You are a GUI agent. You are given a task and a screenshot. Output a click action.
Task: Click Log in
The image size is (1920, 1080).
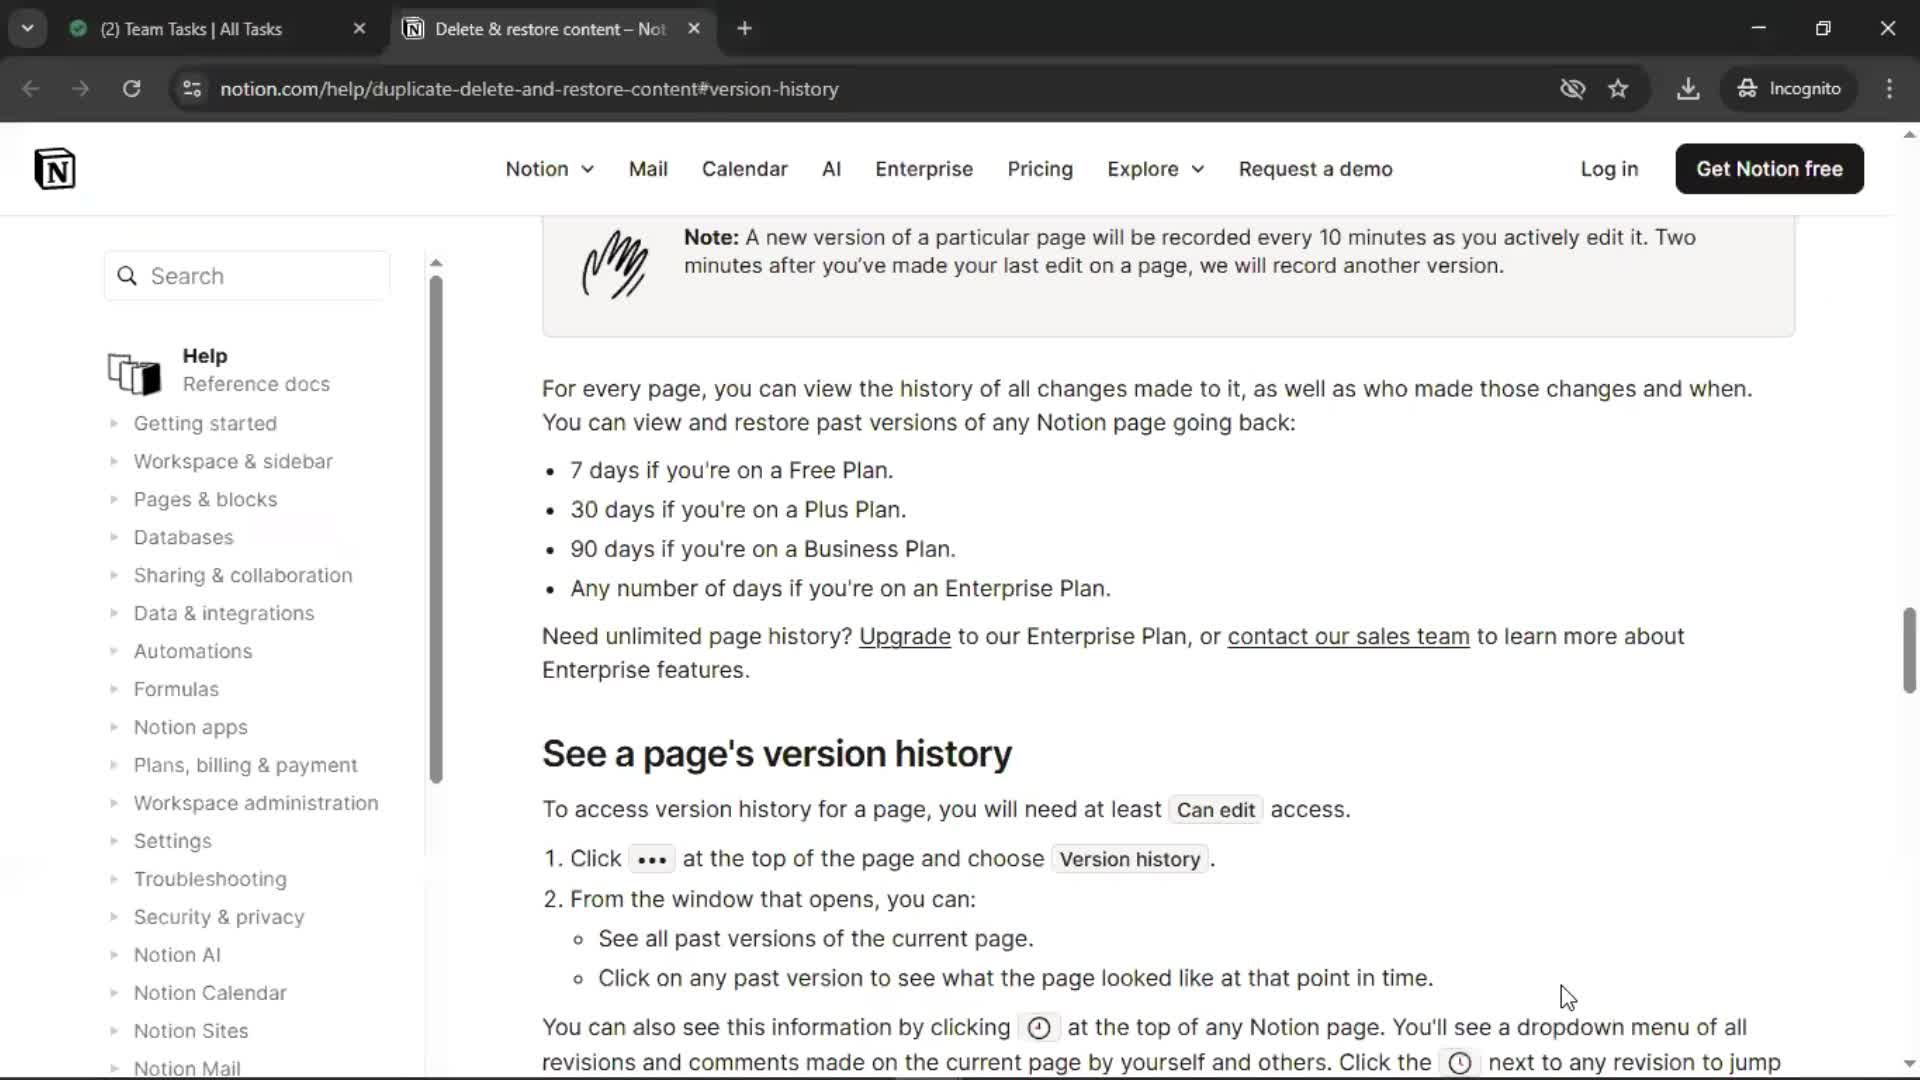pyautogui.click(x=1609, y=169)
